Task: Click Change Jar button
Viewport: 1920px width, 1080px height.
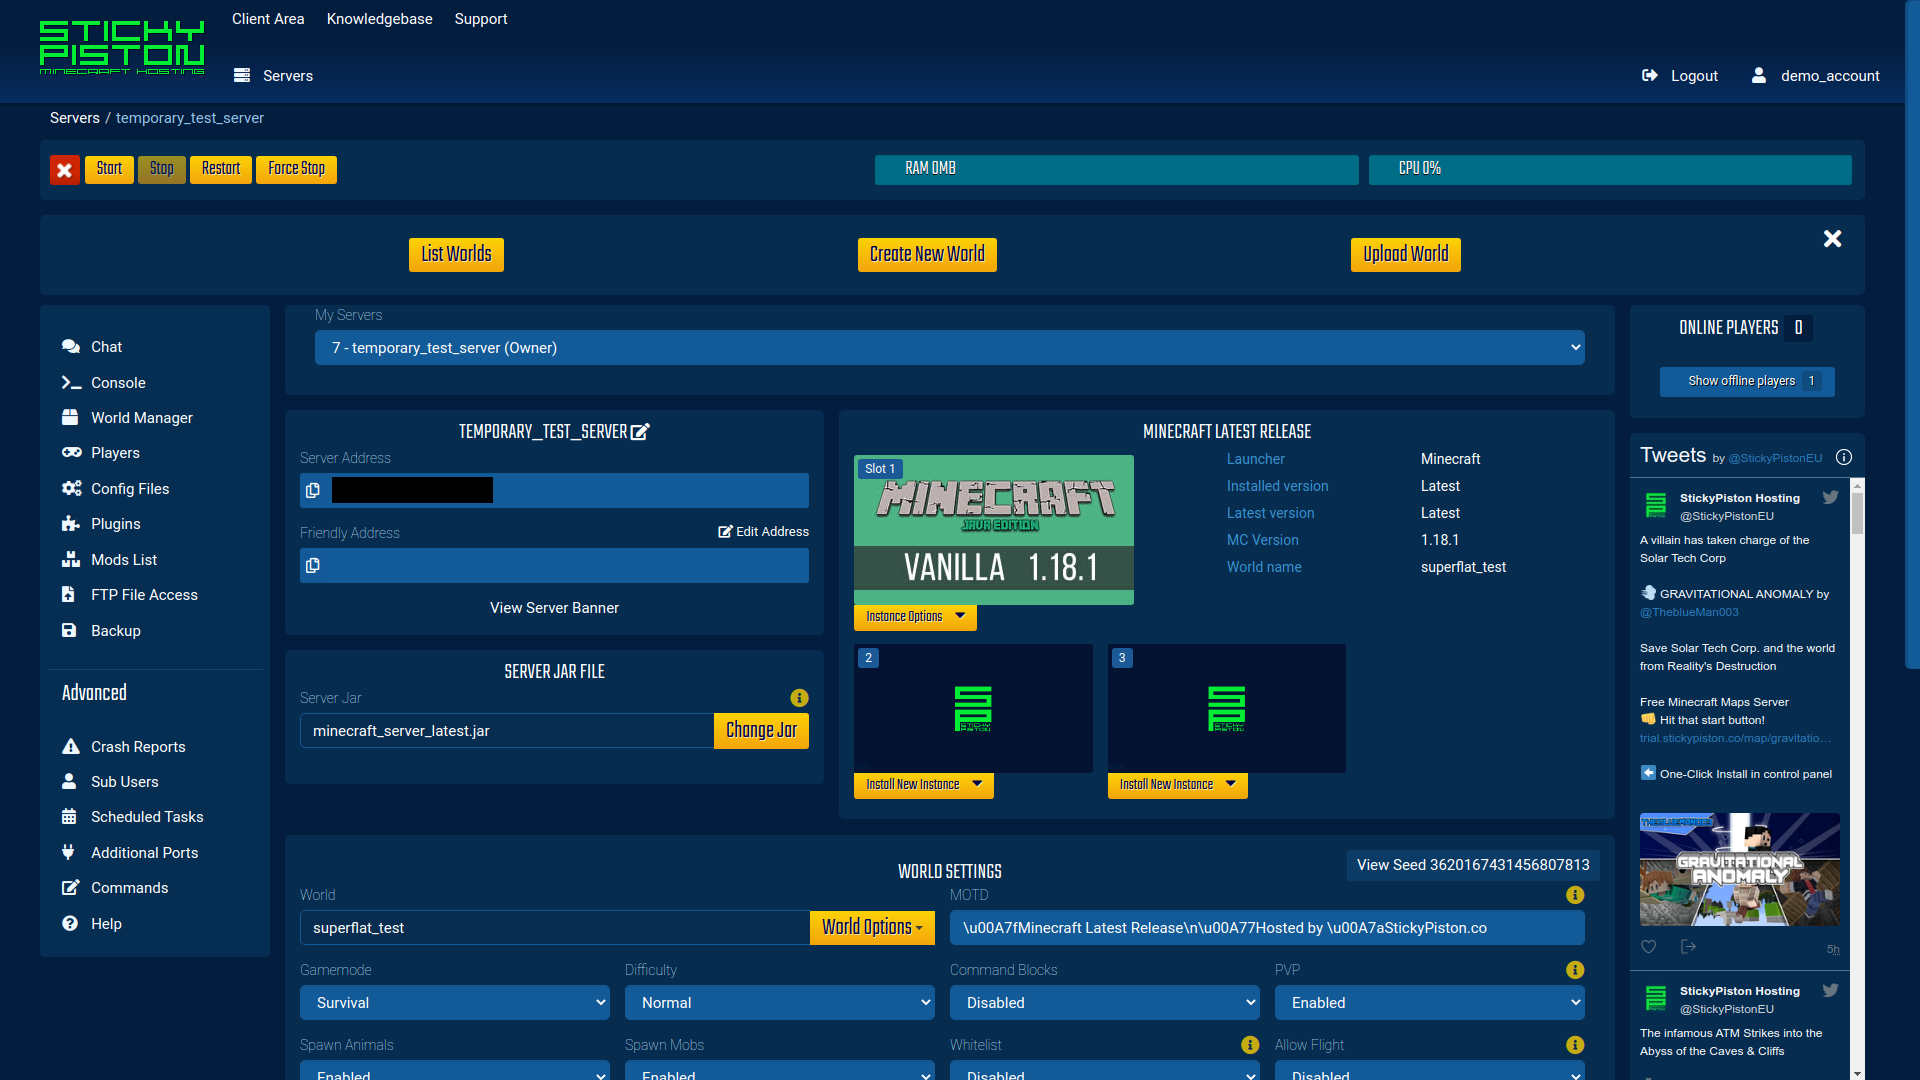Action: 761,729
